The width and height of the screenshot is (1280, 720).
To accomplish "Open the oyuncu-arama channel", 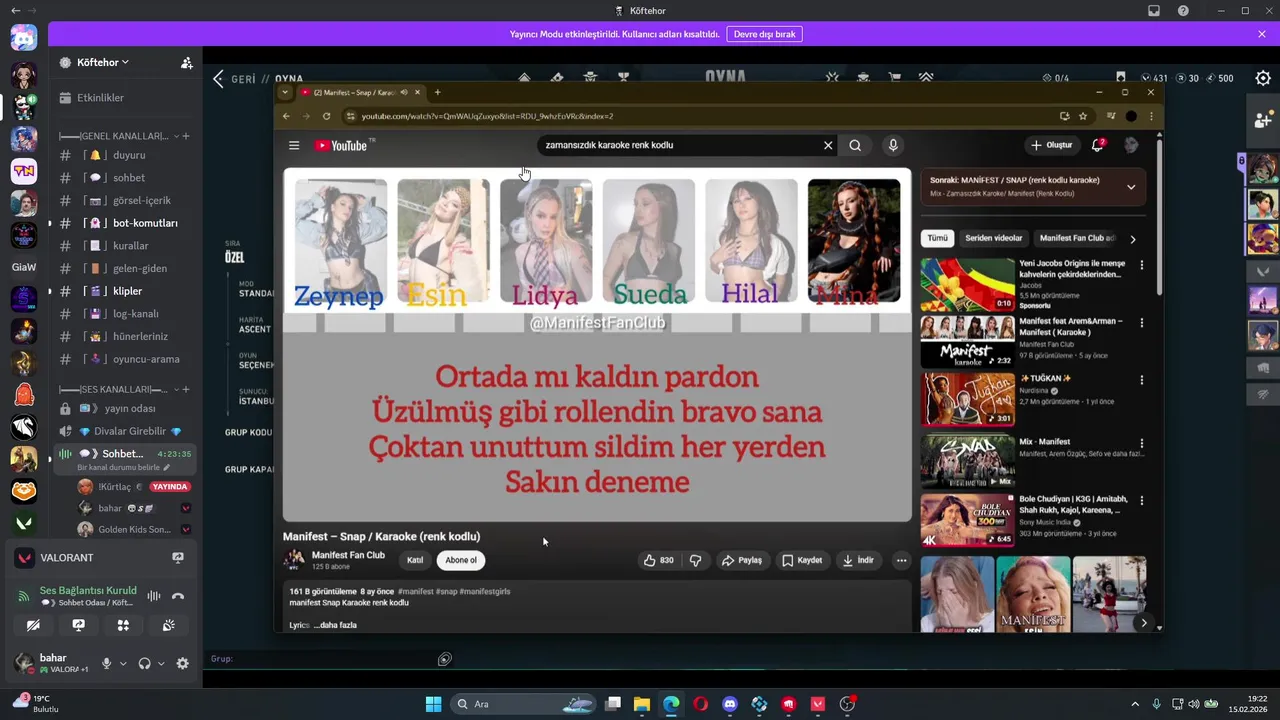I will click(124, 359).
